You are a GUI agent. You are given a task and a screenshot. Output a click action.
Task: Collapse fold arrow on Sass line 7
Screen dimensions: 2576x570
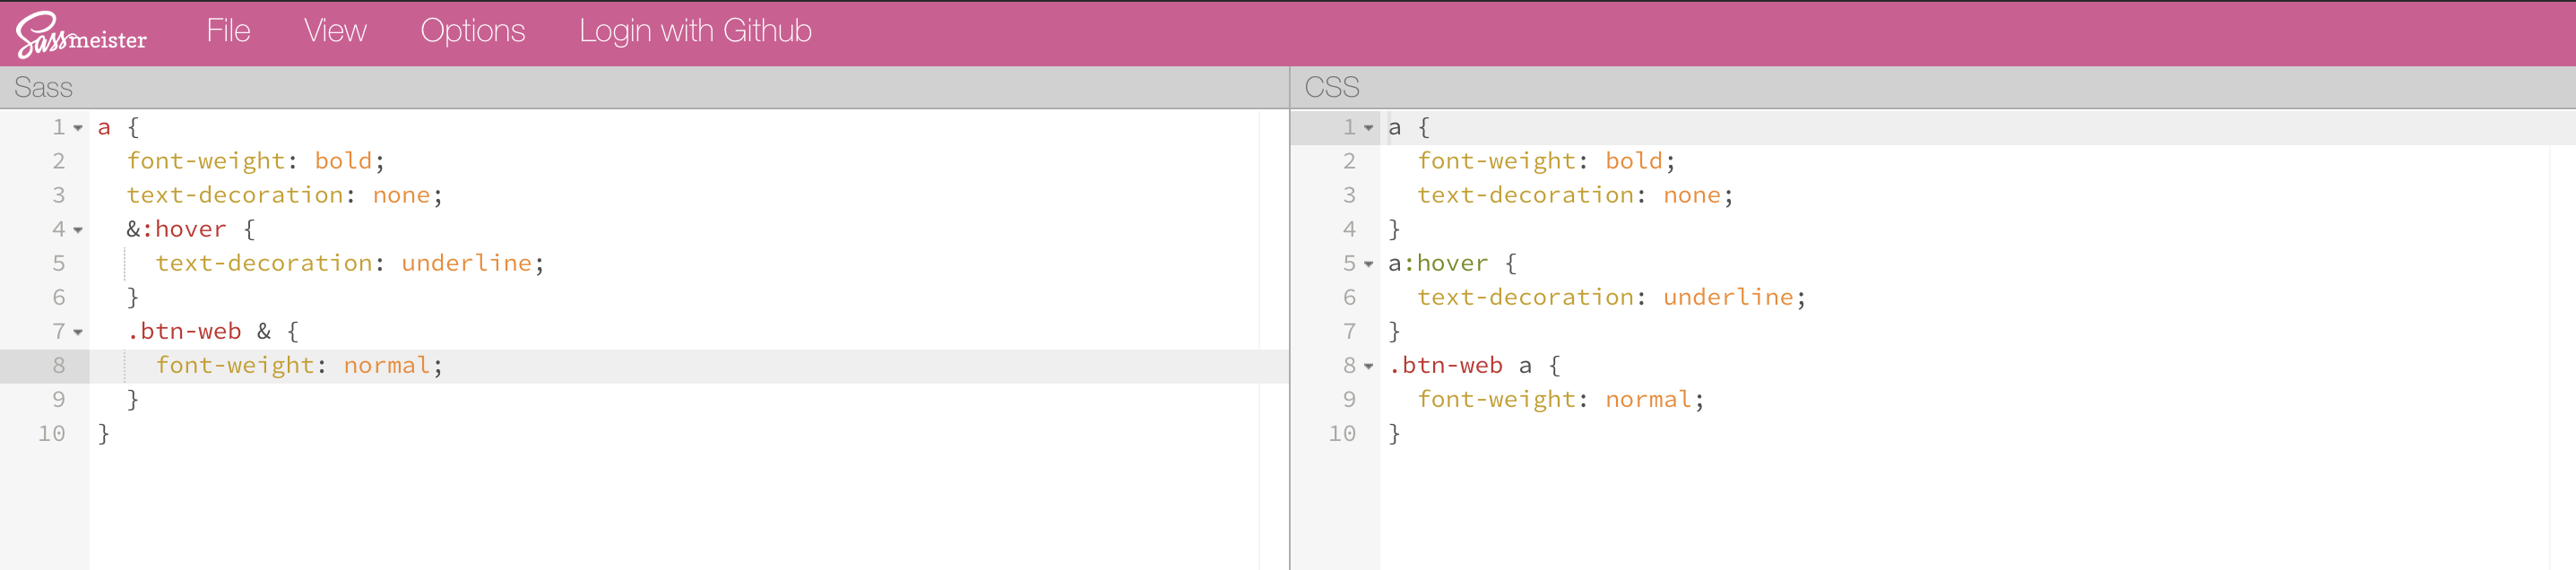tap(78, 332)
